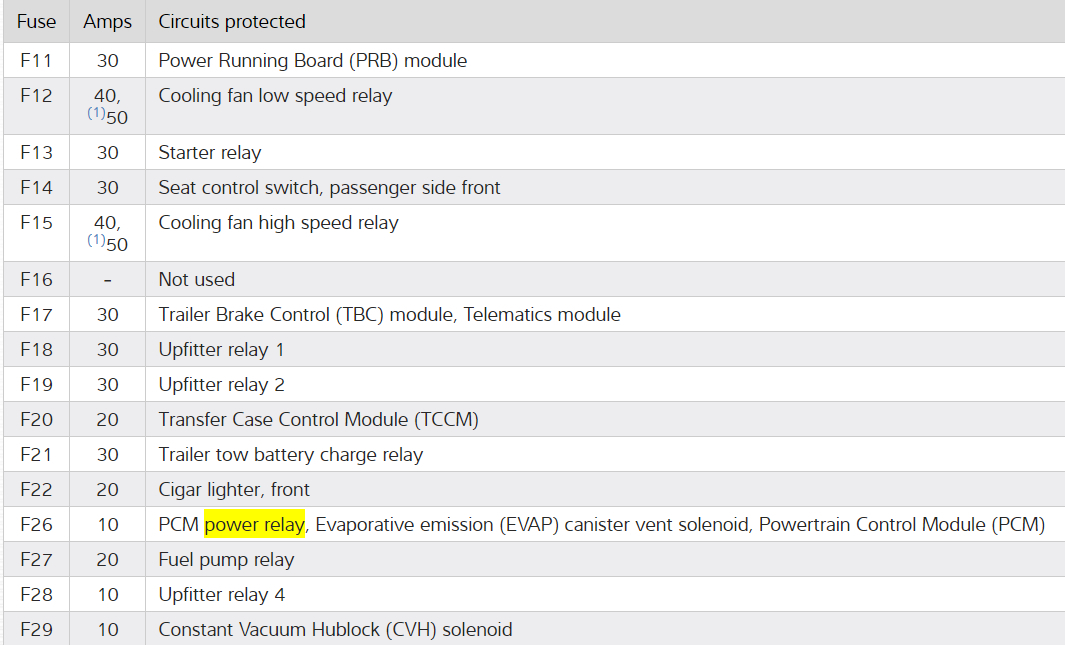Click the footnote (1) link in the F15 row

coord(96,240)
